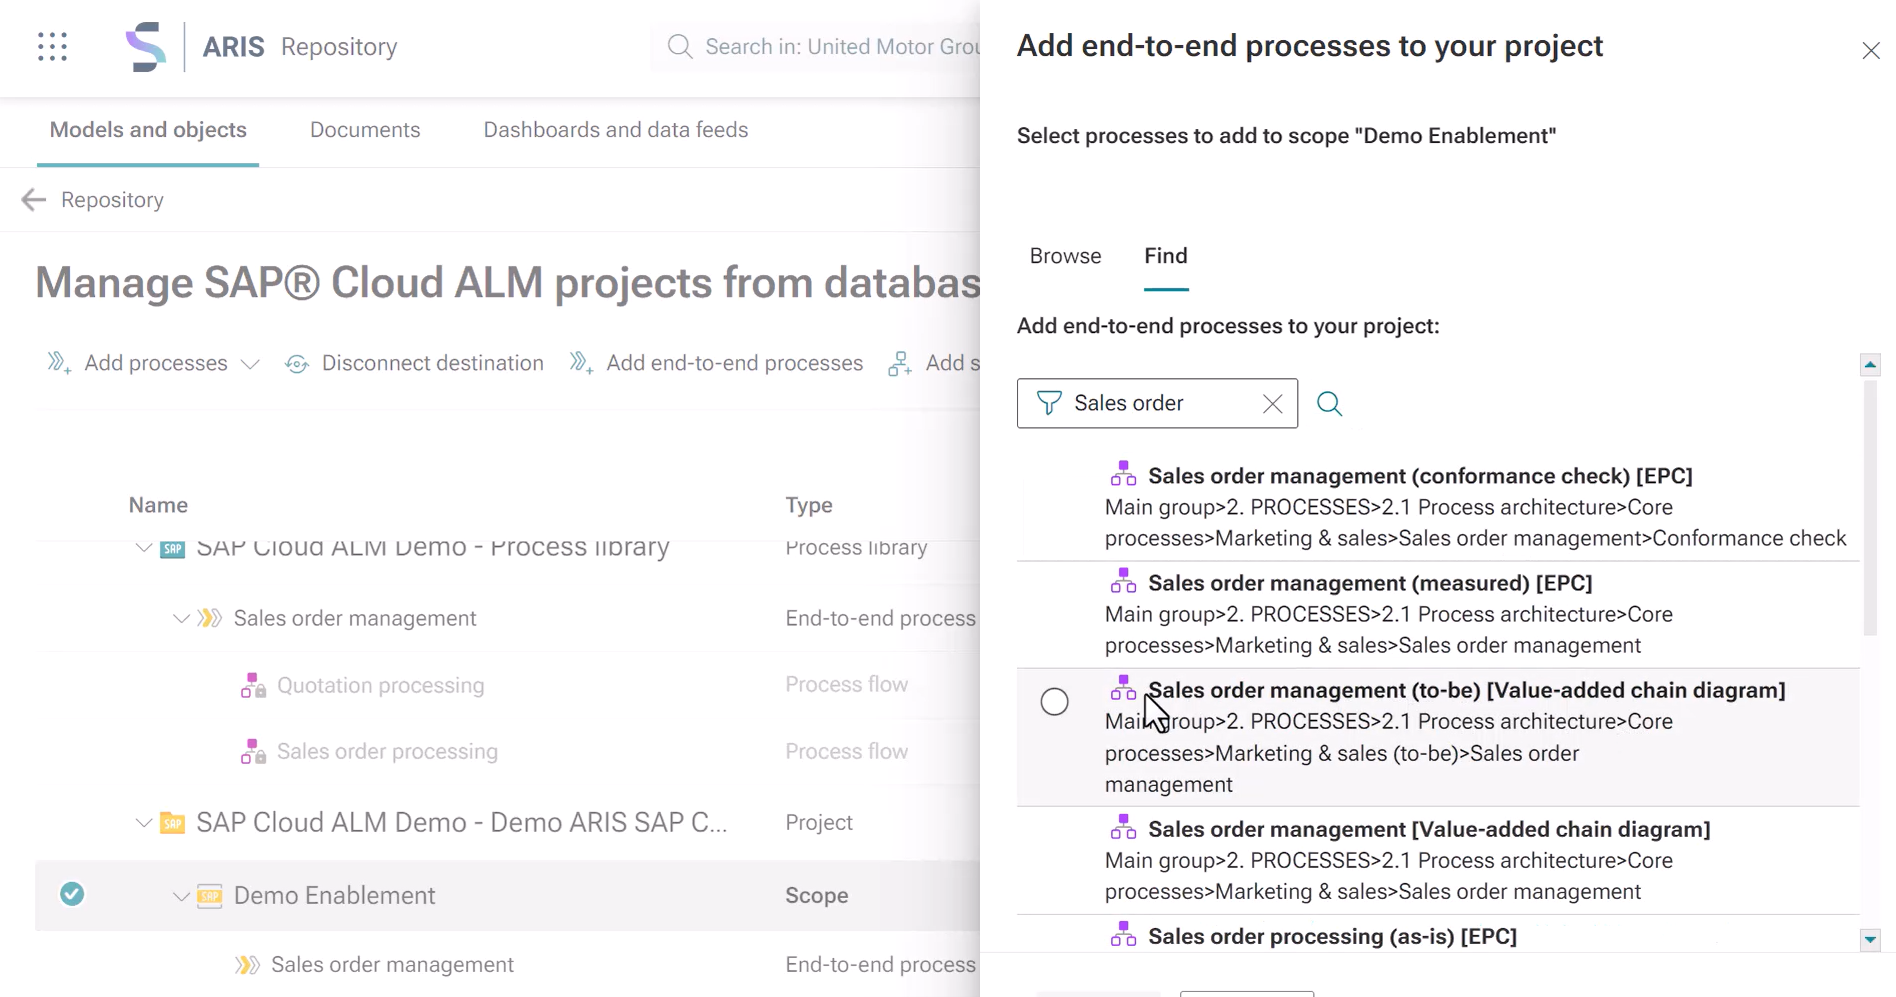Clear the Sales order filter with the X icon
1896x997 pixels.
coord(1271,404)
